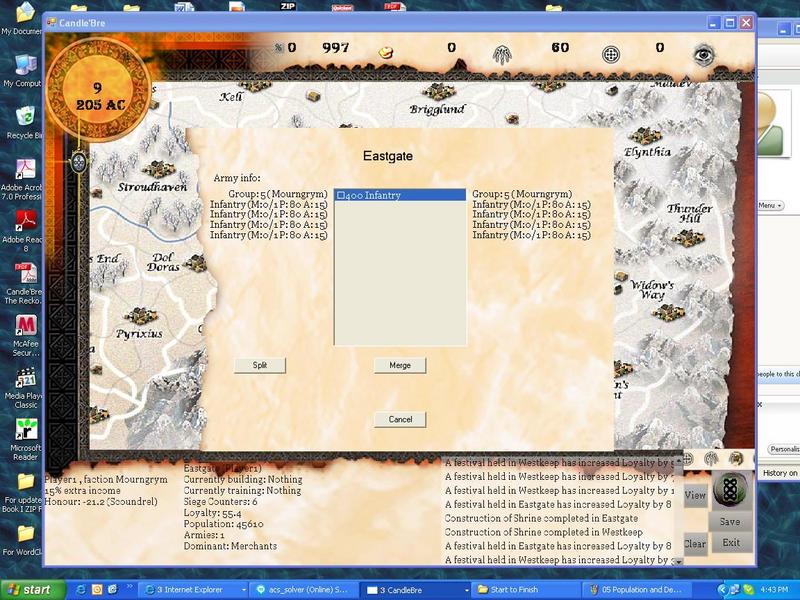Open the 3 CandleBre taskbar group
800x600 pixels.
click(x=415, y=590)
